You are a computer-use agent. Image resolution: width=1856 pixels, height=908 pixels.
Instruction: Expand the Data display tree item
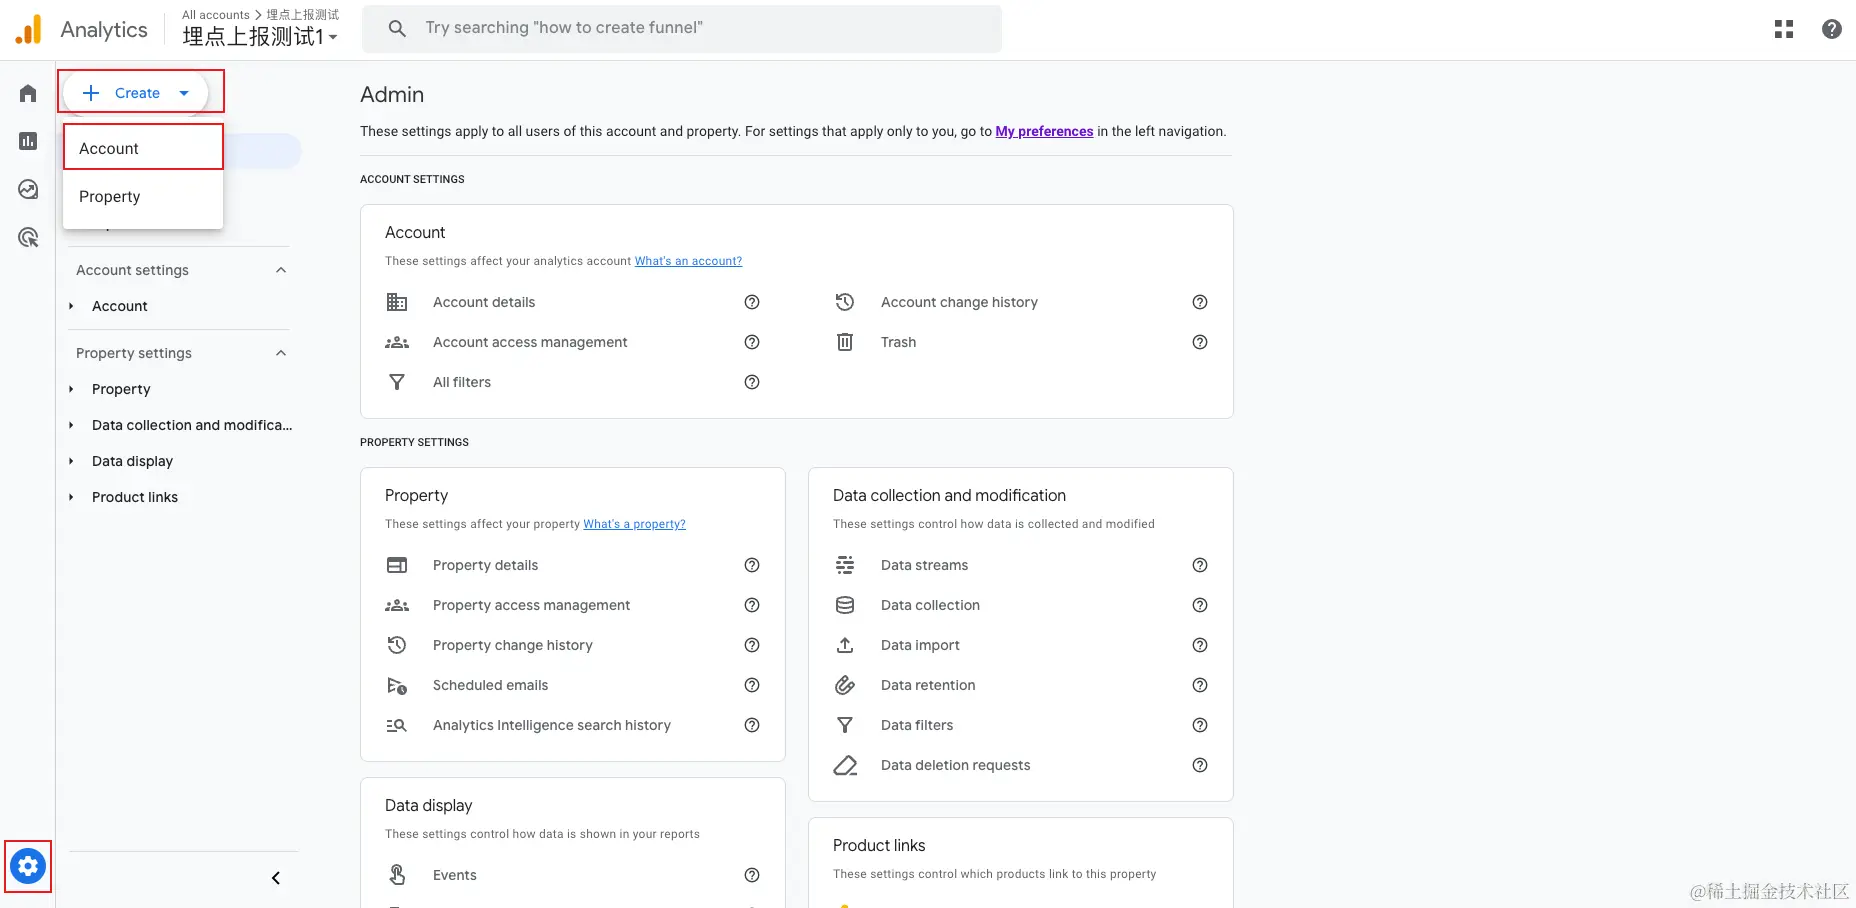71,461
